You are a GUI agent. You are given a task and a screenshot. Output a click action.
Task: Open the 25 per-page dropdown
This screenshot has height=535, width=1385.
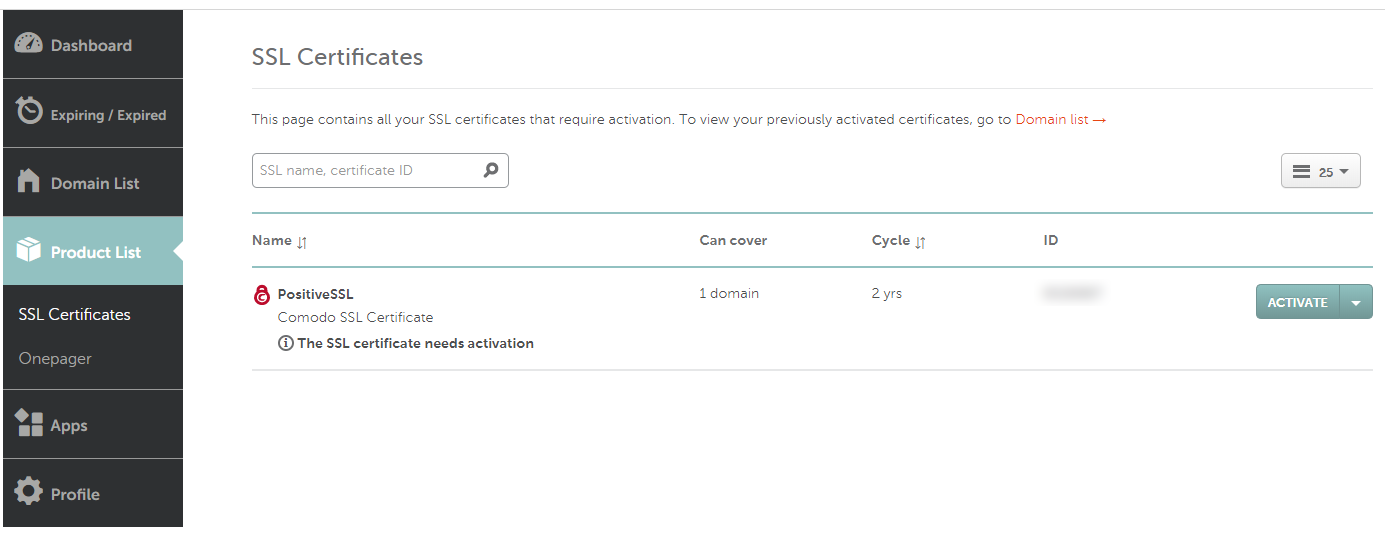pyautogui.click(x=1320, y=171)
